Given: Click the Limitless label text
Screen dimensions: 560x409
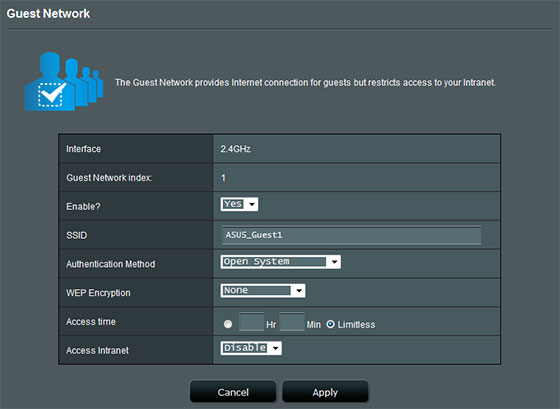Looking at the screenshot, I should click(356, 325).
